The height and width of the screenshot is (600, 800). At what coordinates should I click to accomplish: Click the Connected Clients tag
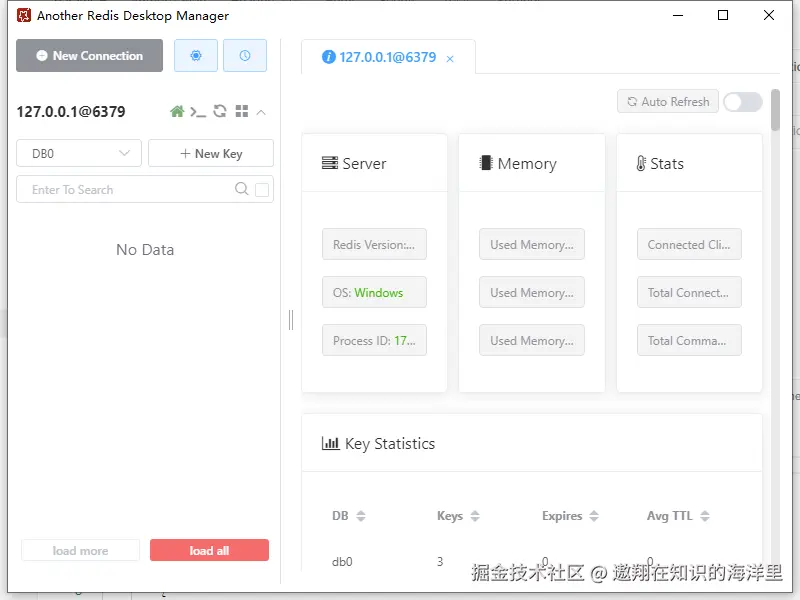point(689,244)
